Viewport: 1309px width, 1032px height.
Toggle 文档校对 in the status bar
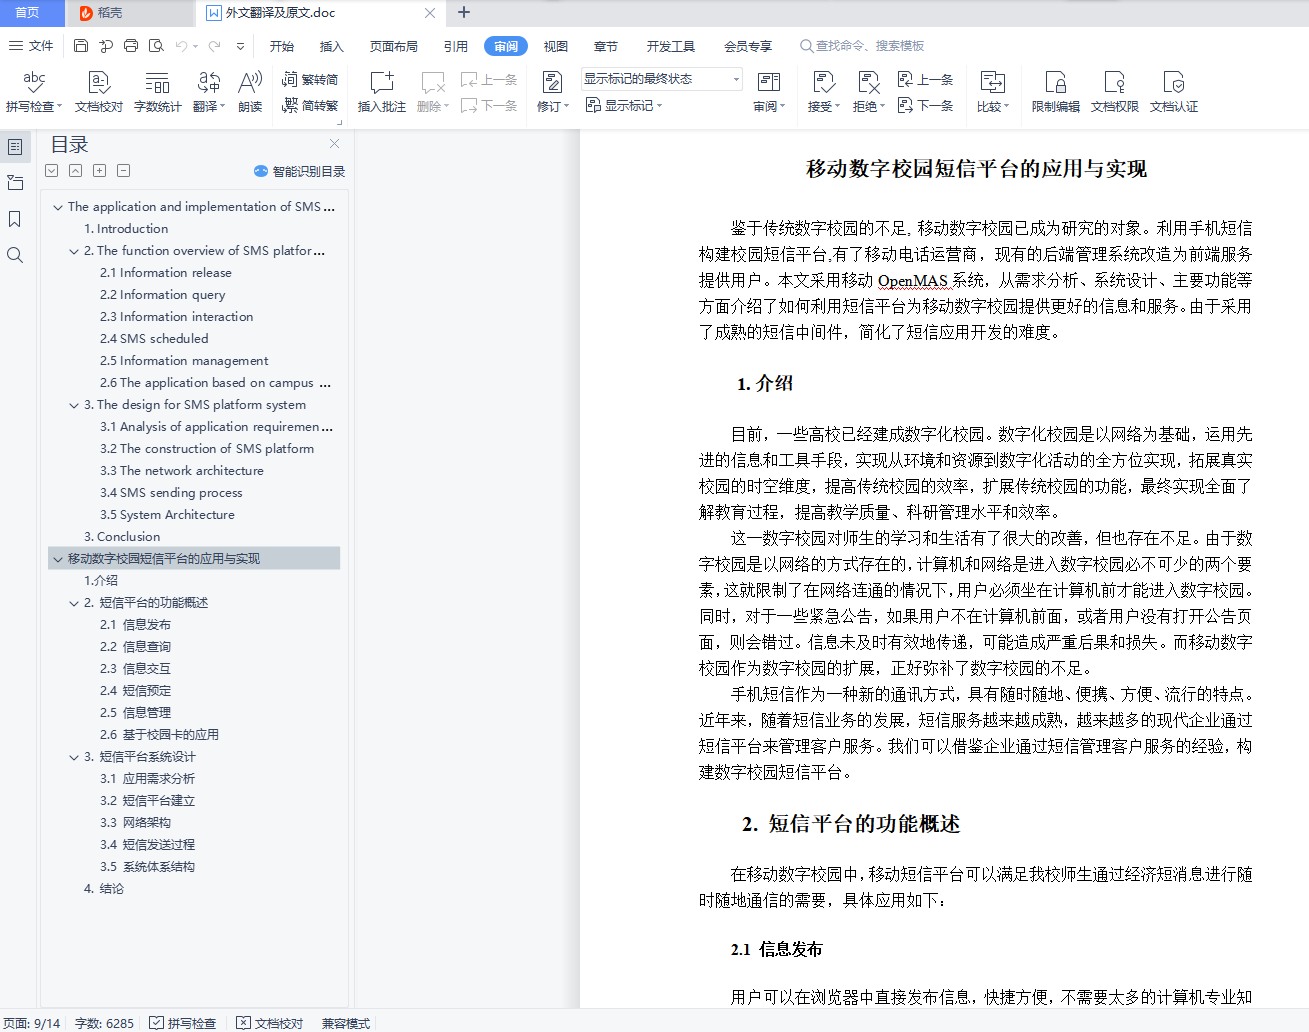click(x=270, y=1023)
